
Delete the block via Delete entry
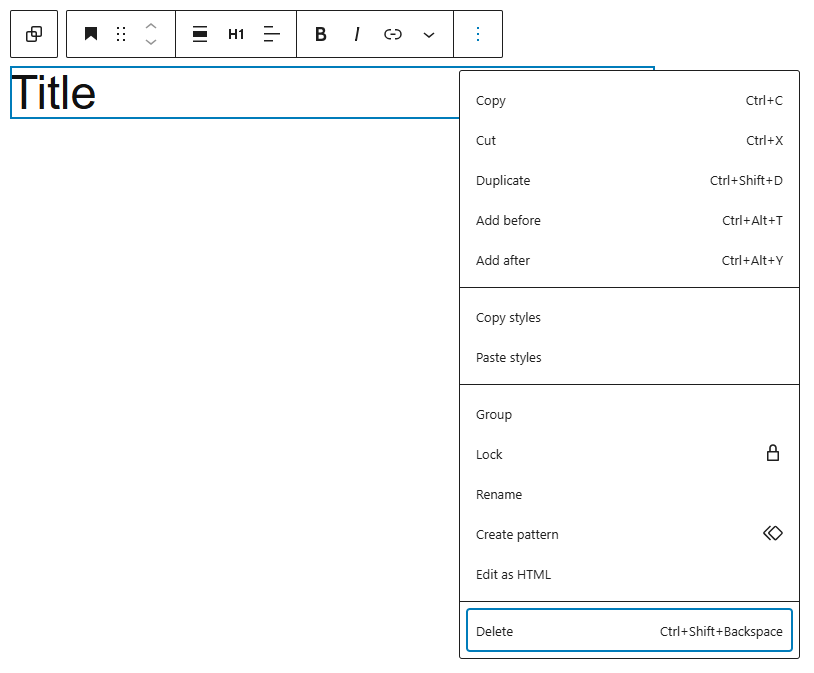(629, 630)
